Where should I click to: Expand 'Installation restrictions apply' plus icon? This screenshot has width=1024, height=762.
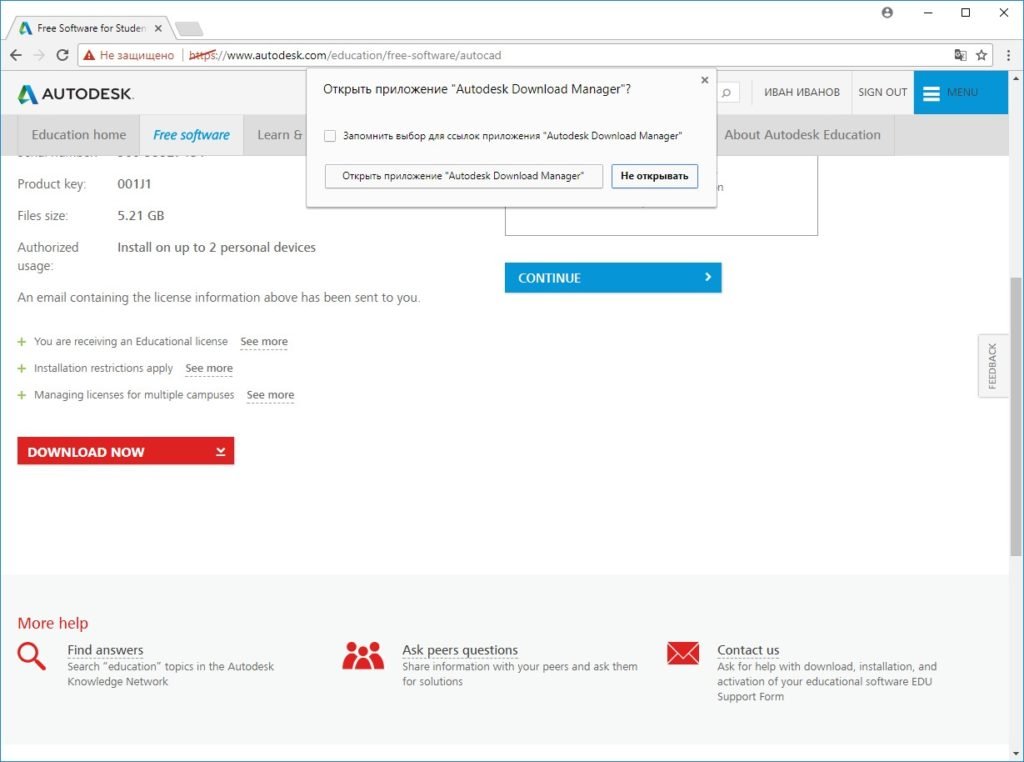[x=22, y=368]
